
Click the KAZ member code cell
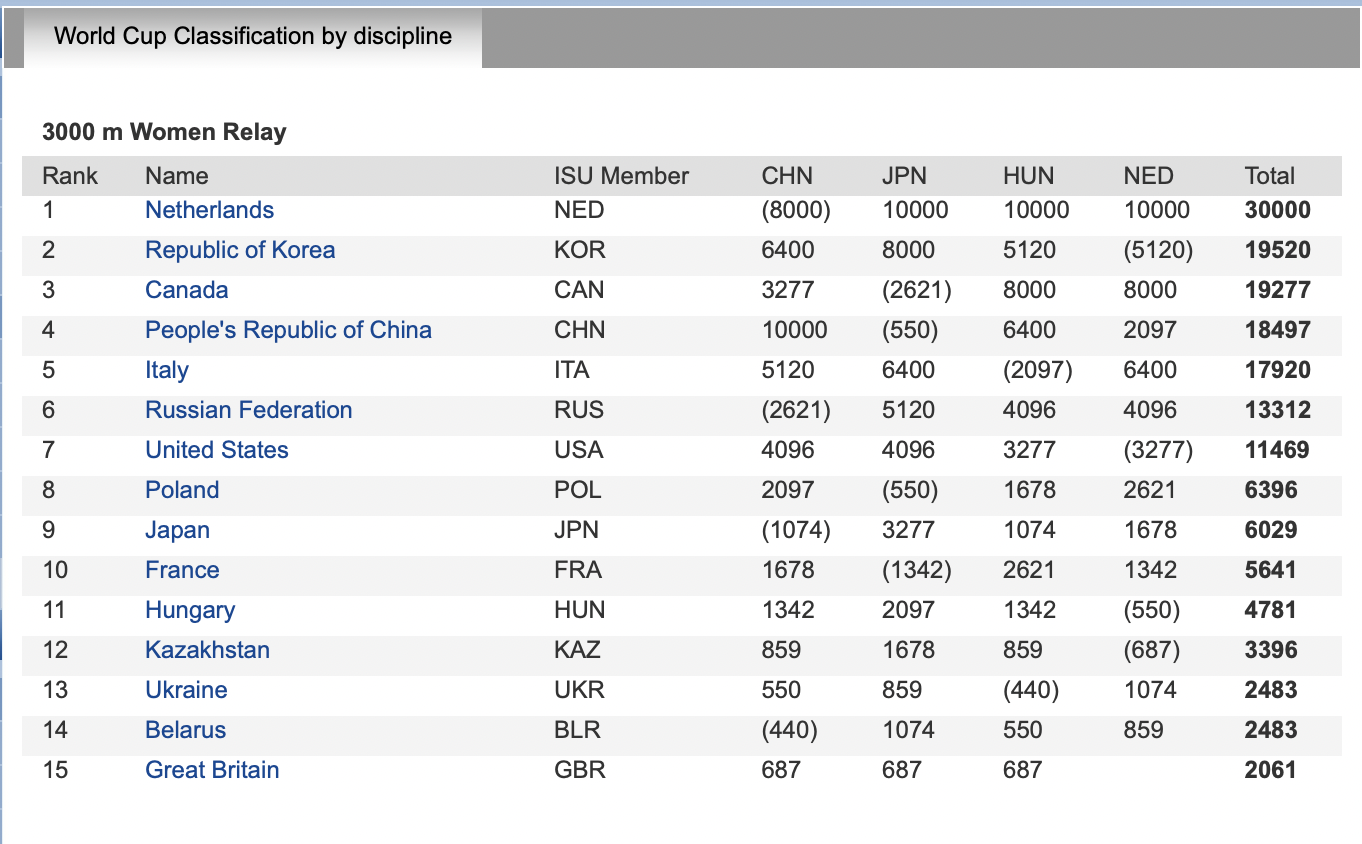point(578,650)
